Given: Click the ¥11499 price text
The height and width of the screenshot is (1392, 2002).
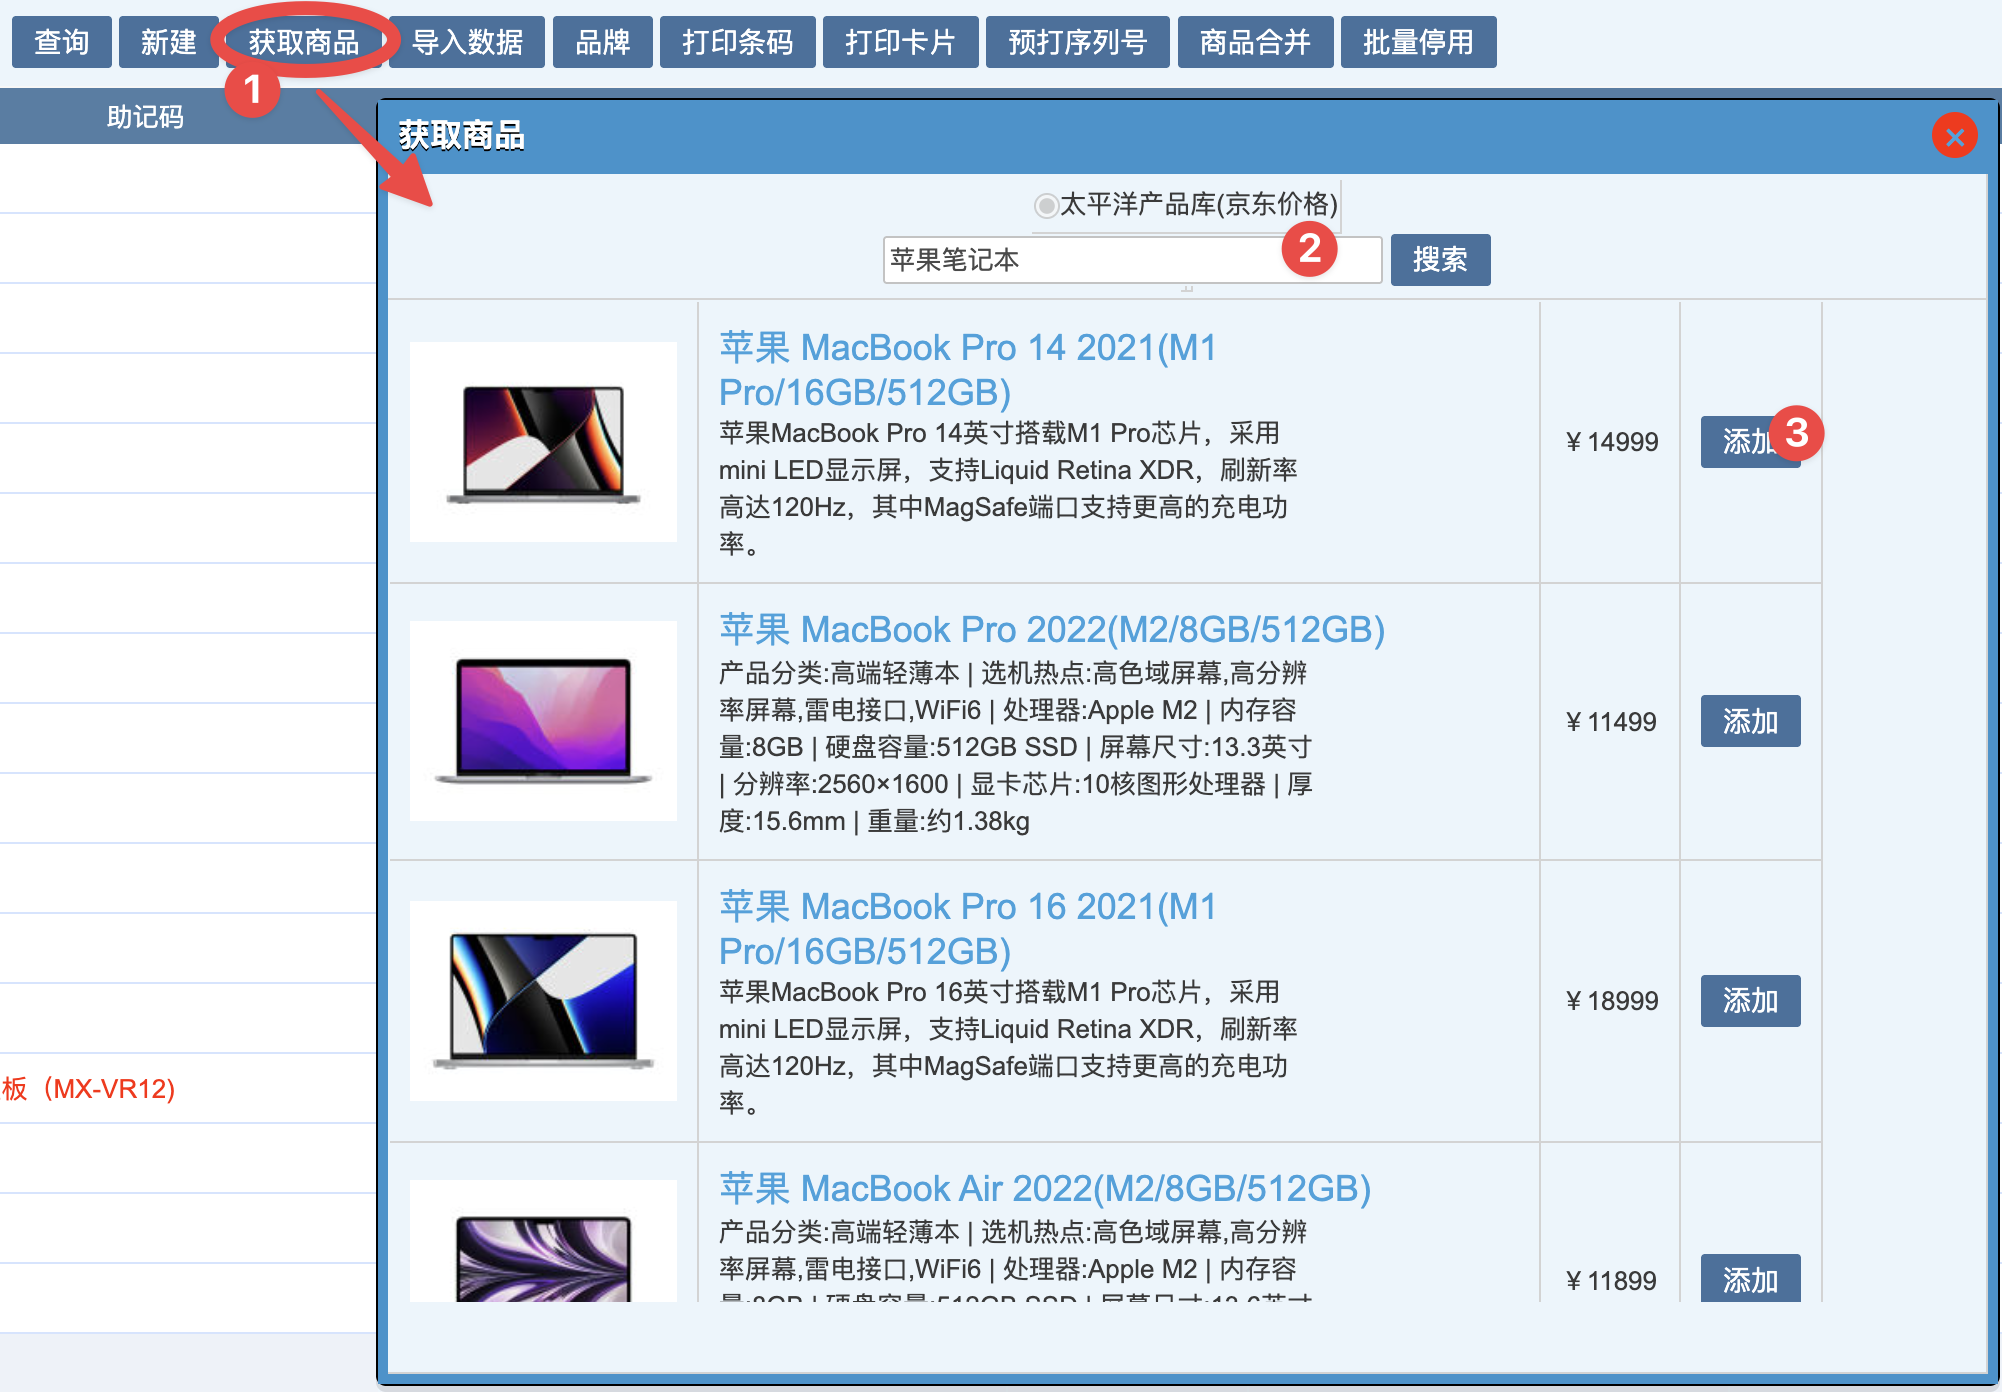Looking at the screenshot, I should [x=1611, y=722].
